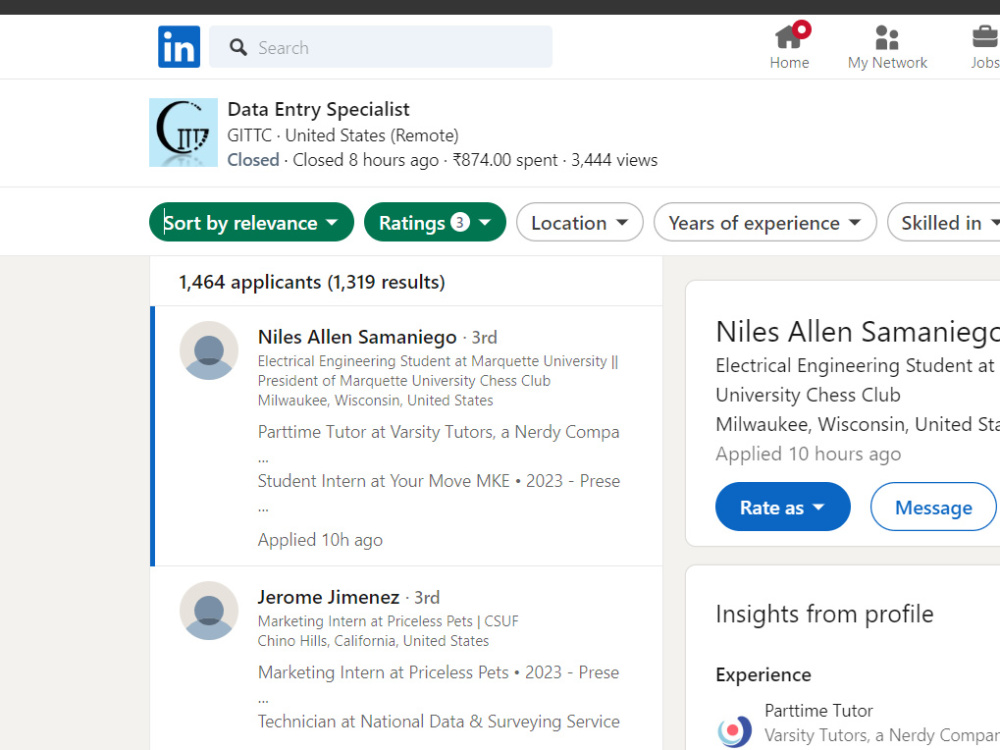
Task: Click 'Milwaukee, Wisconsin, United States' in Niles card
Action: pyautogui.click(x=375, y=400)
